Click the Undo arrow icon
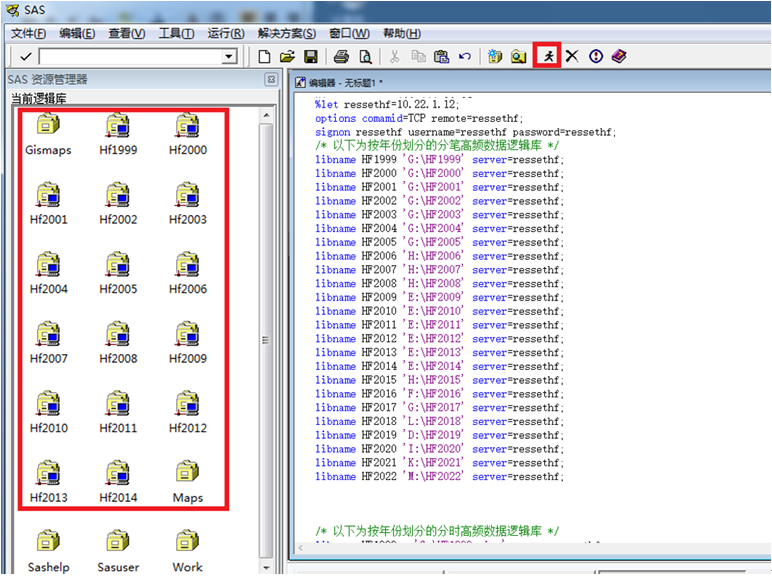Viewport: 772px width, 577px height. pyautogui.click(x=465, y=57)
